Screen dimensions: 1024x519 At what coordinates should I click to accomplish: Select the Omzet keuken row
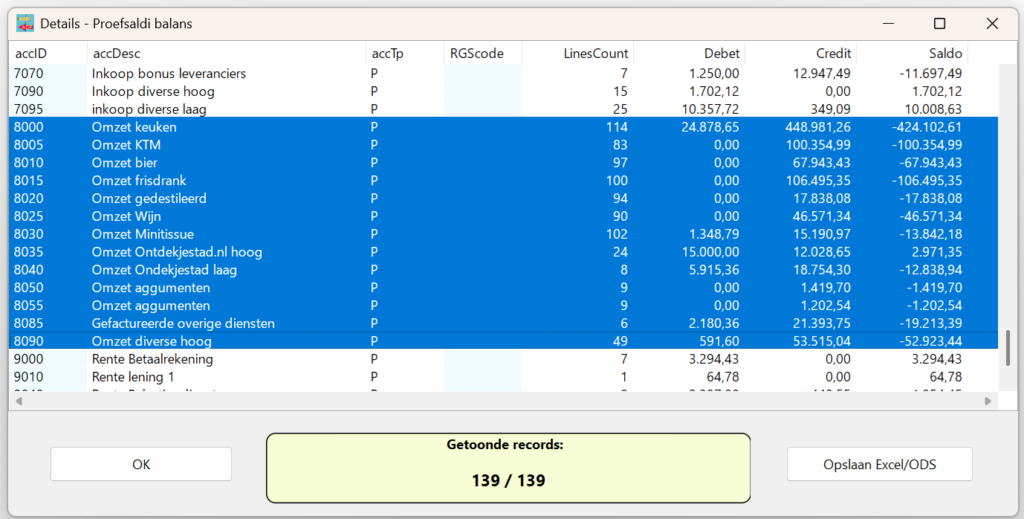click(x=134, y=127)
